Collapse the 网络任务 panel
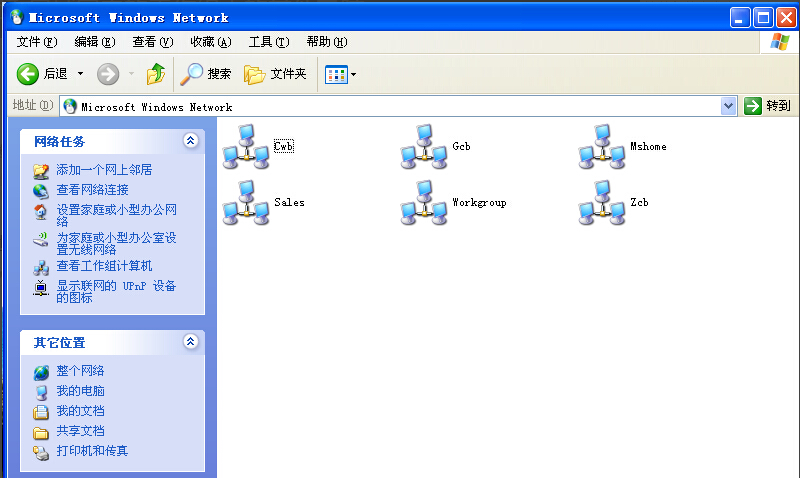The image size is (800, 478). coord(190,142)
